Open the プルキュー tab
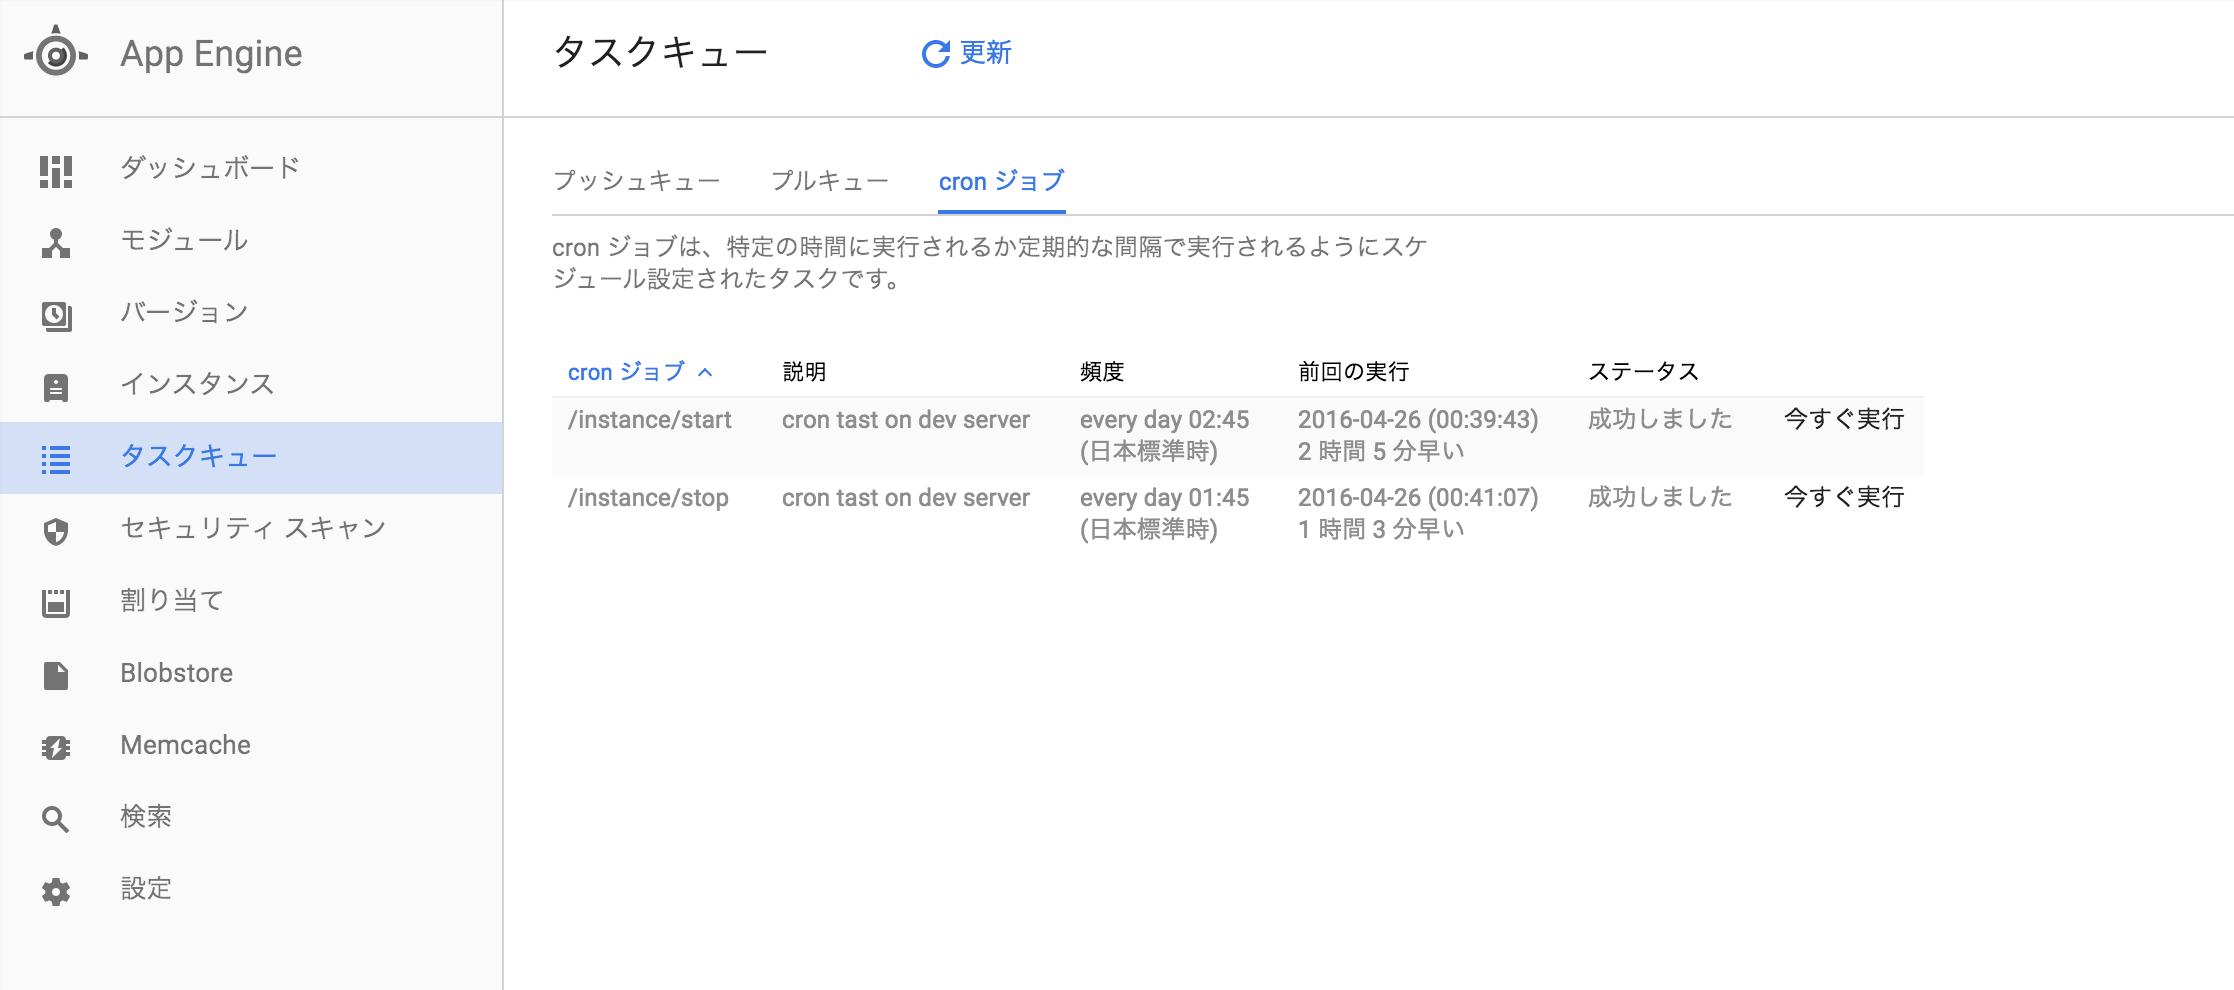The image size is (2234, 990). click(830, 180)
